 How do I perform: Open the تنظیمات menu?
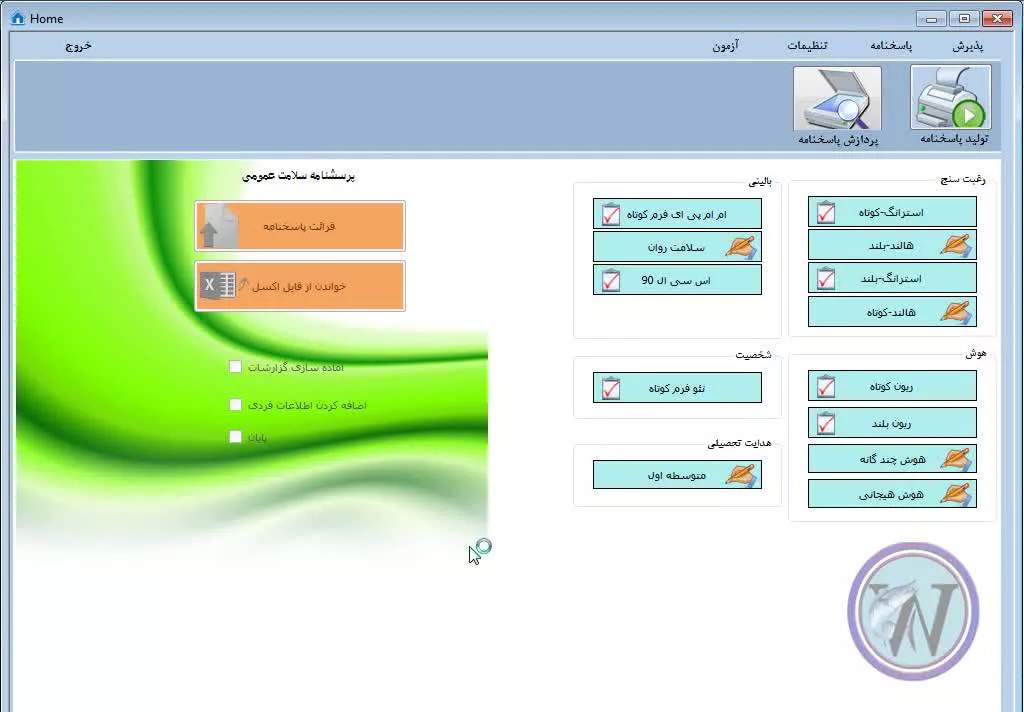tap(807, 46)
